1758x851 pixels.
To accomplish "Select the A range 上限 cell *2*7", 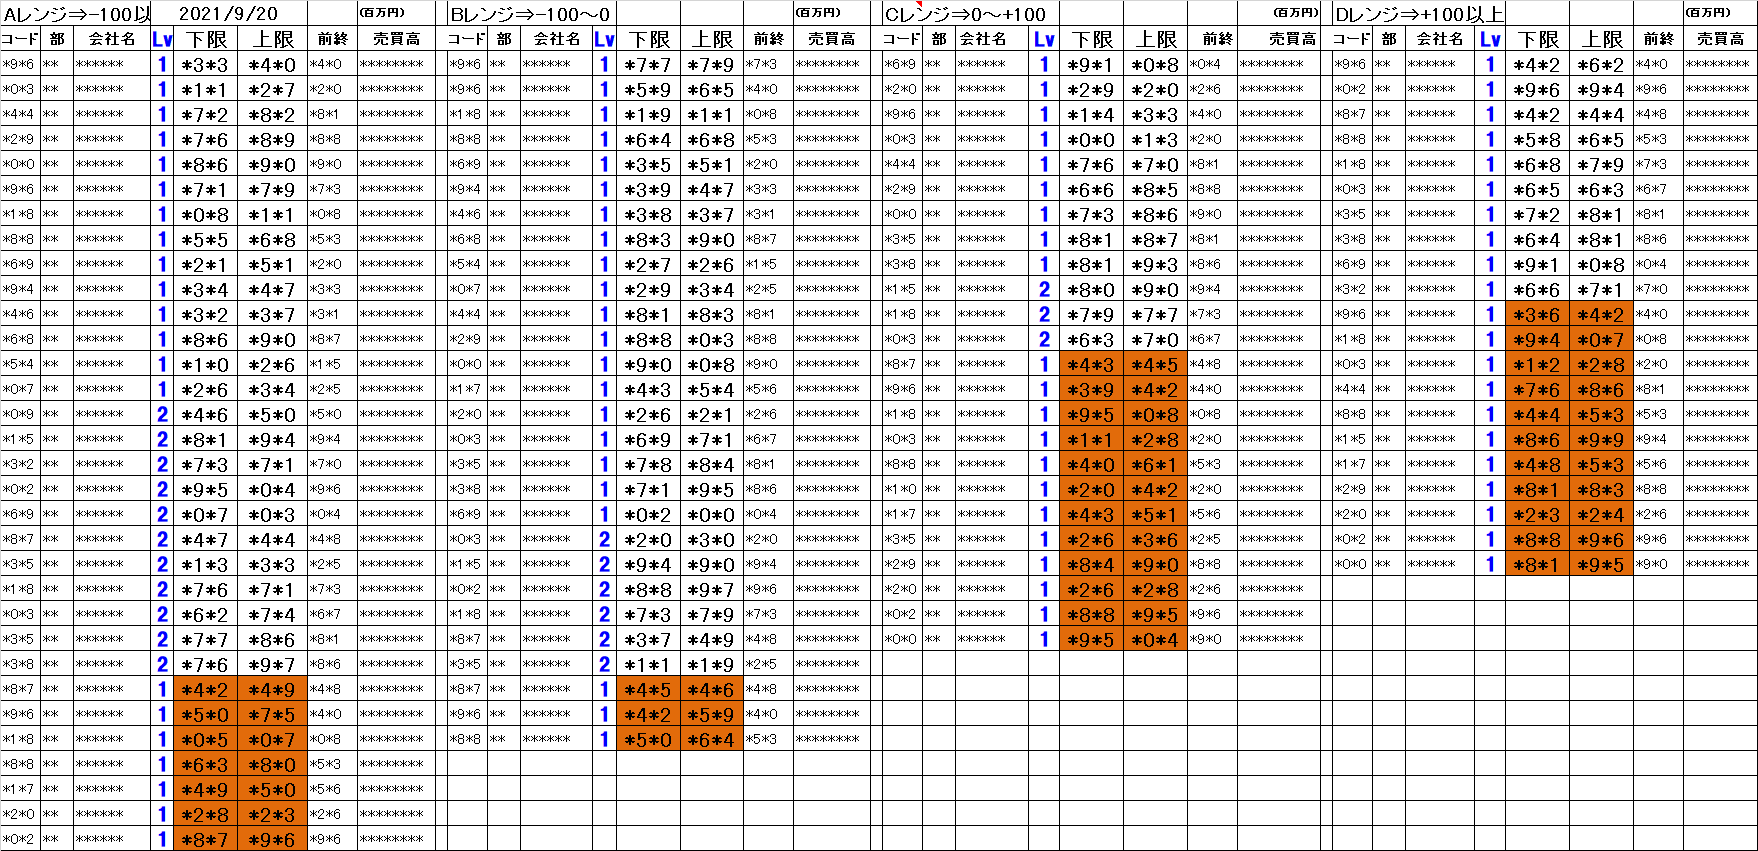I will click(x=273, y=89).
